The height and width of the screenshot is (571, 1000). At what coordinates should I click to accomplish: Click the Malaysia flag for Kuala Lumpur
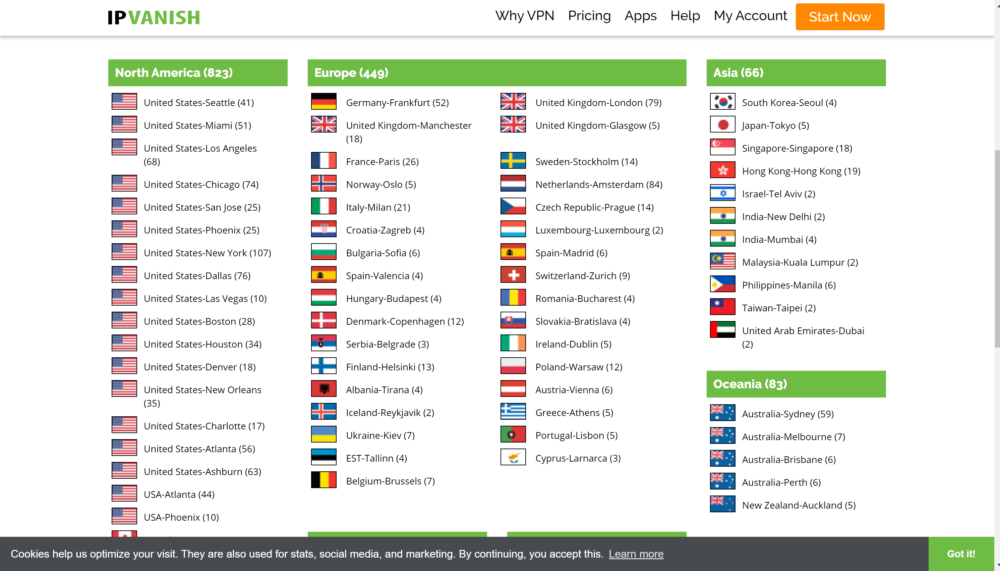pyautogui.click(x=723, y=262)
